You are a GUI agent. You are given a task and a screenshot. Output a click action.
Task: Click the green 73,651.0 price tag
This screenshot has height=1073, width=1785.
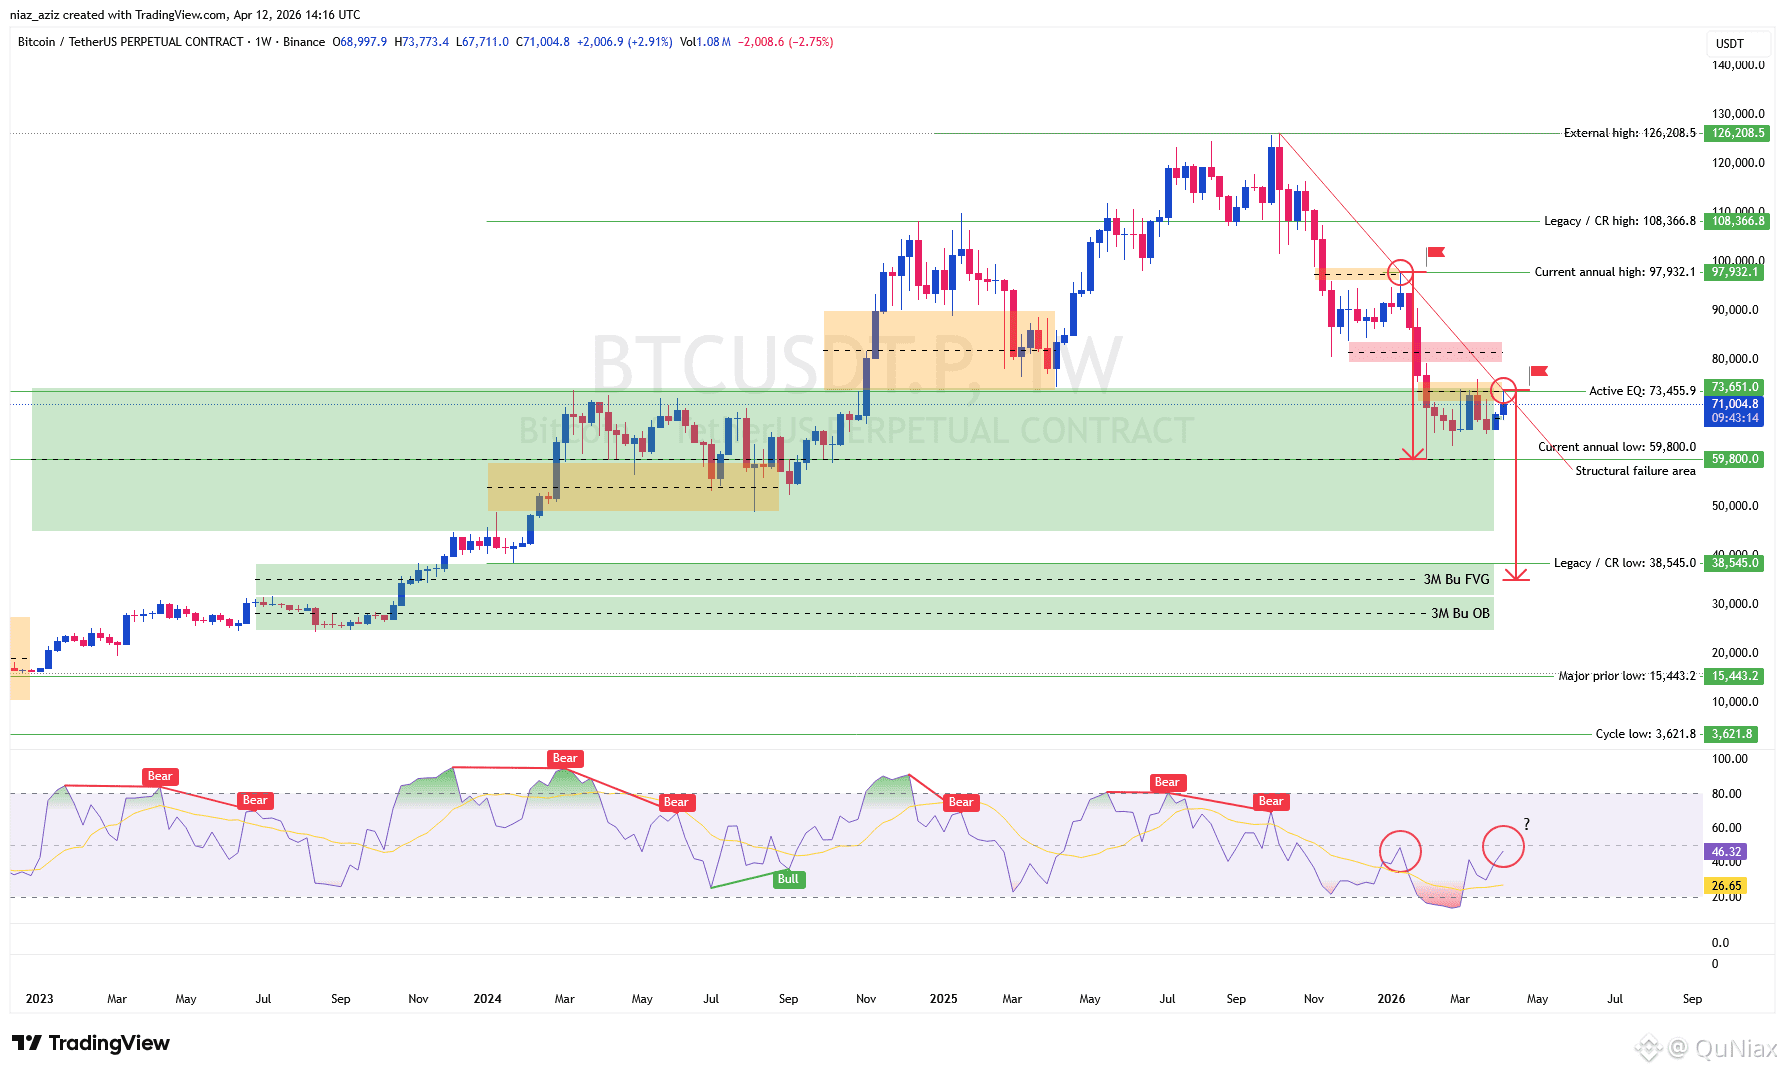(x=1734, y=387)
